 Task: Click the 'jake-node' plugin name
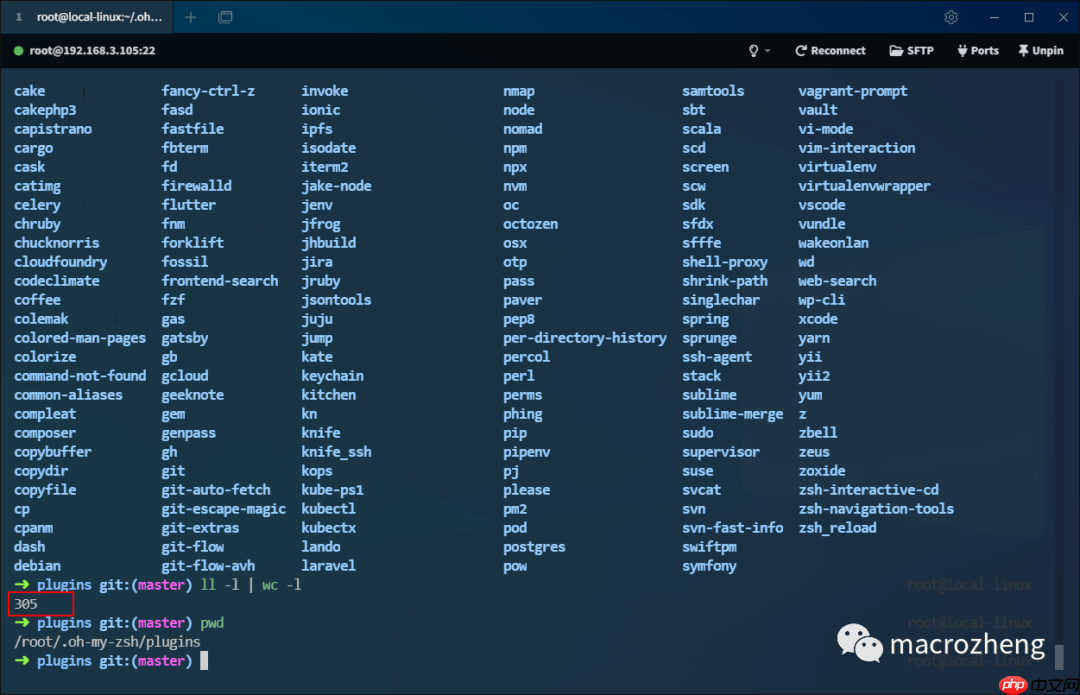pyautogui.click(x=336, y=186)
